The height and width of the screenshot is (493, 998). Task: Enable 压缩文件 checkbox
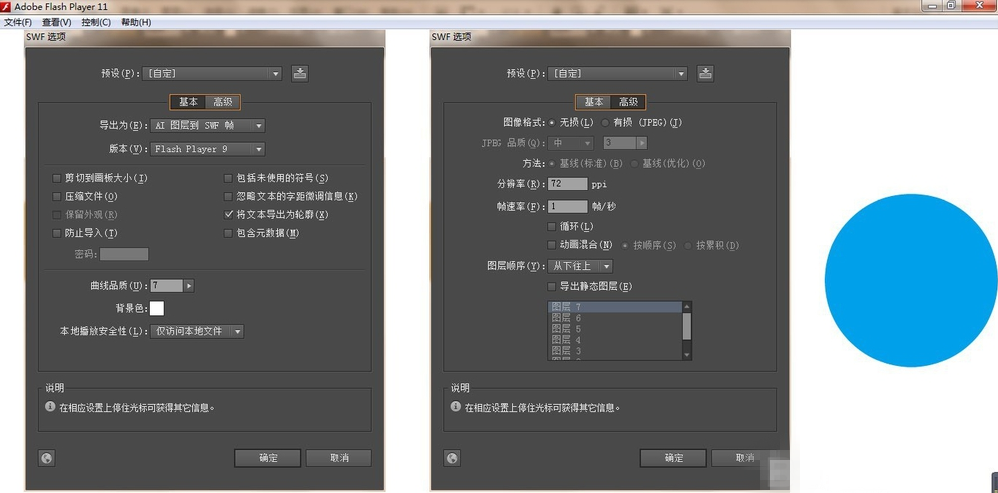(56, 197)
